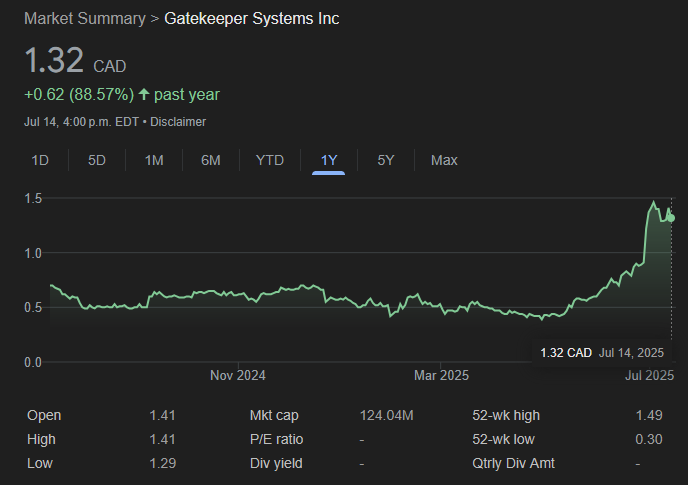Viewport: 688px width, 485px height.
Task: Choose the 1M chart range
Action: click(x=154, y=160)
